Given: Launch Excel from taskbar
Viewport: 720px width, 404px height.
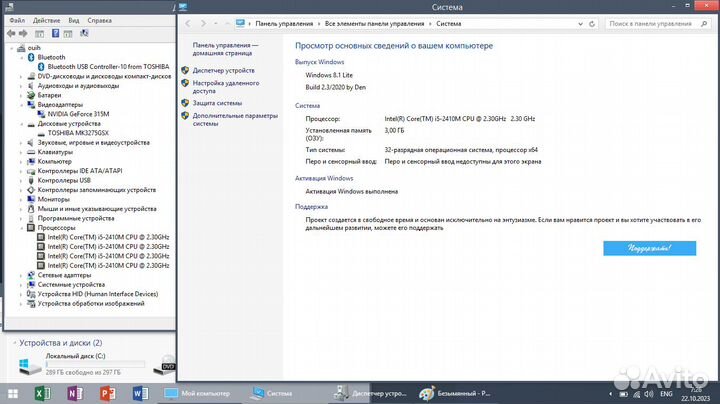Looking at the screenshot, I should pos(43,393).
